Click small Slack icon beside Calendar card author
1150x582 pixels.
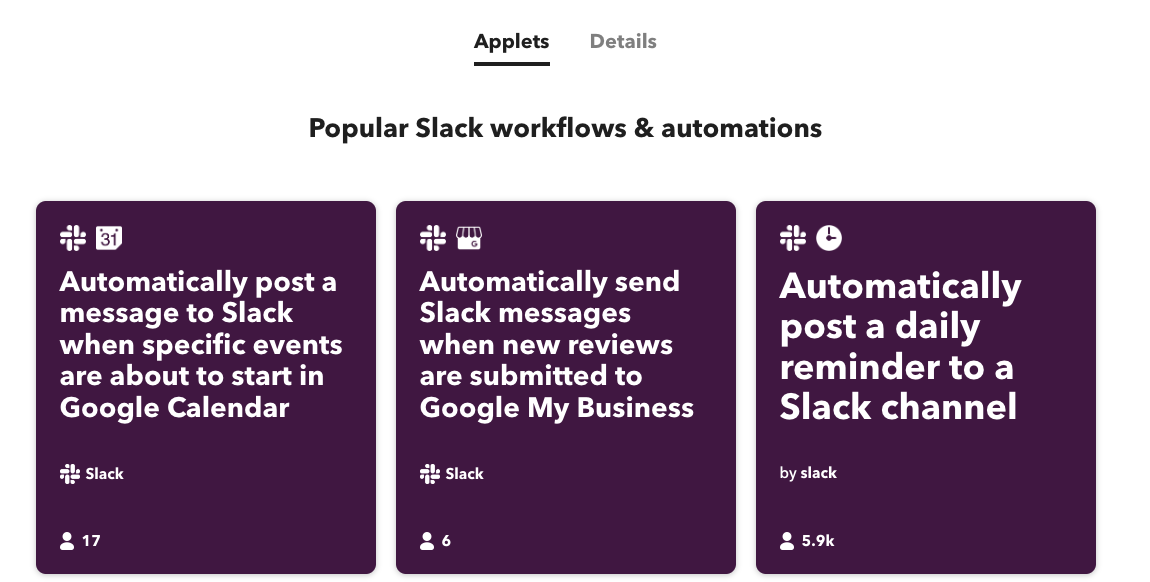point(70,474)
